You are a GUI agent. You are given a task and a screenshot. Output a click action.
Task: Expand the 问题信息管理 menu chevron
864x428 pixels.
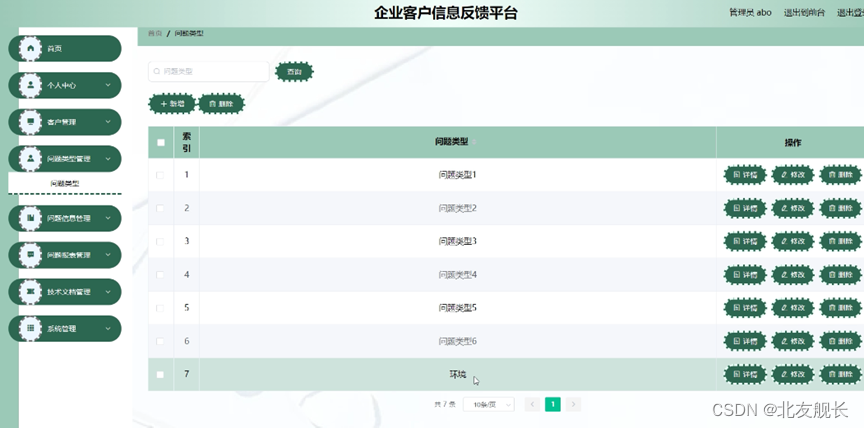[108, 218]
